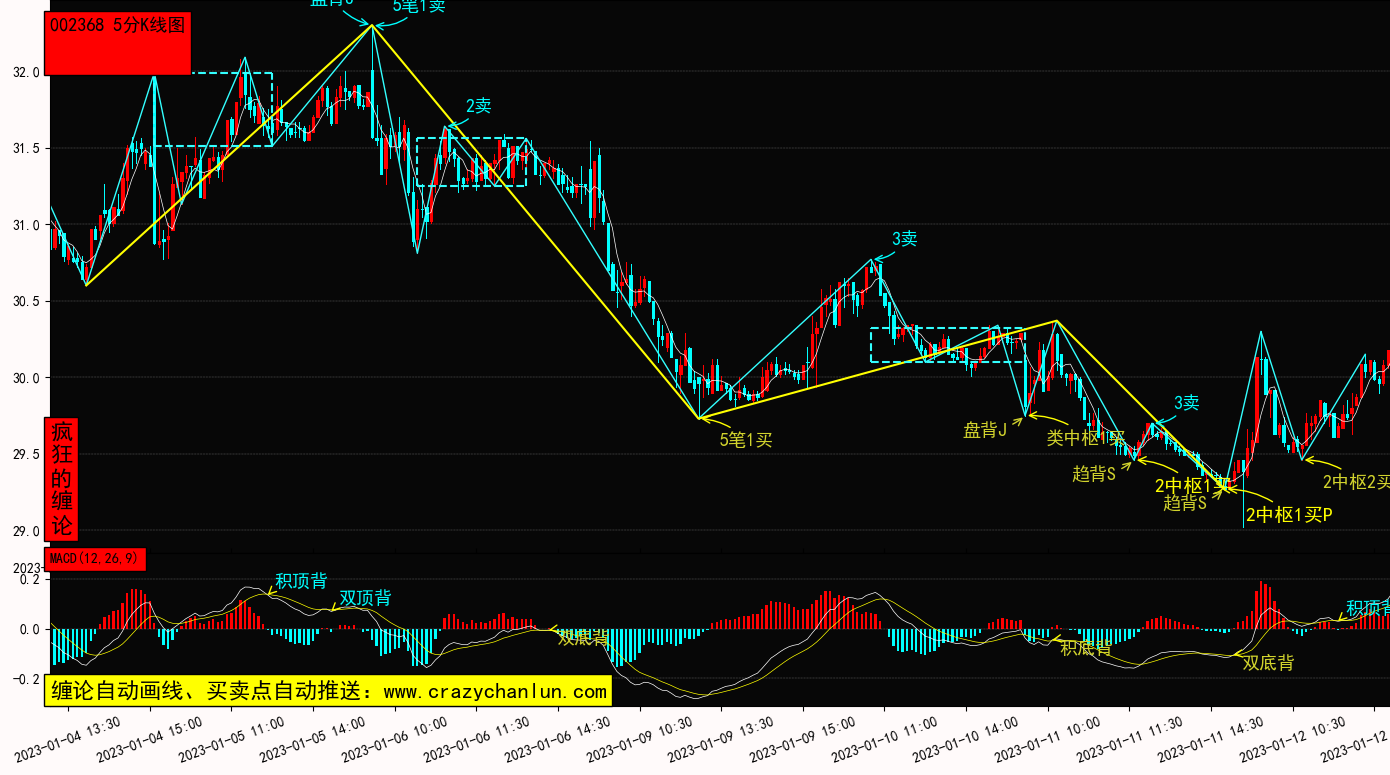Click the 双顶背 MACD divergence label
The width and height of the screenshot is (1390, 775).
click(x=365, y=598)
